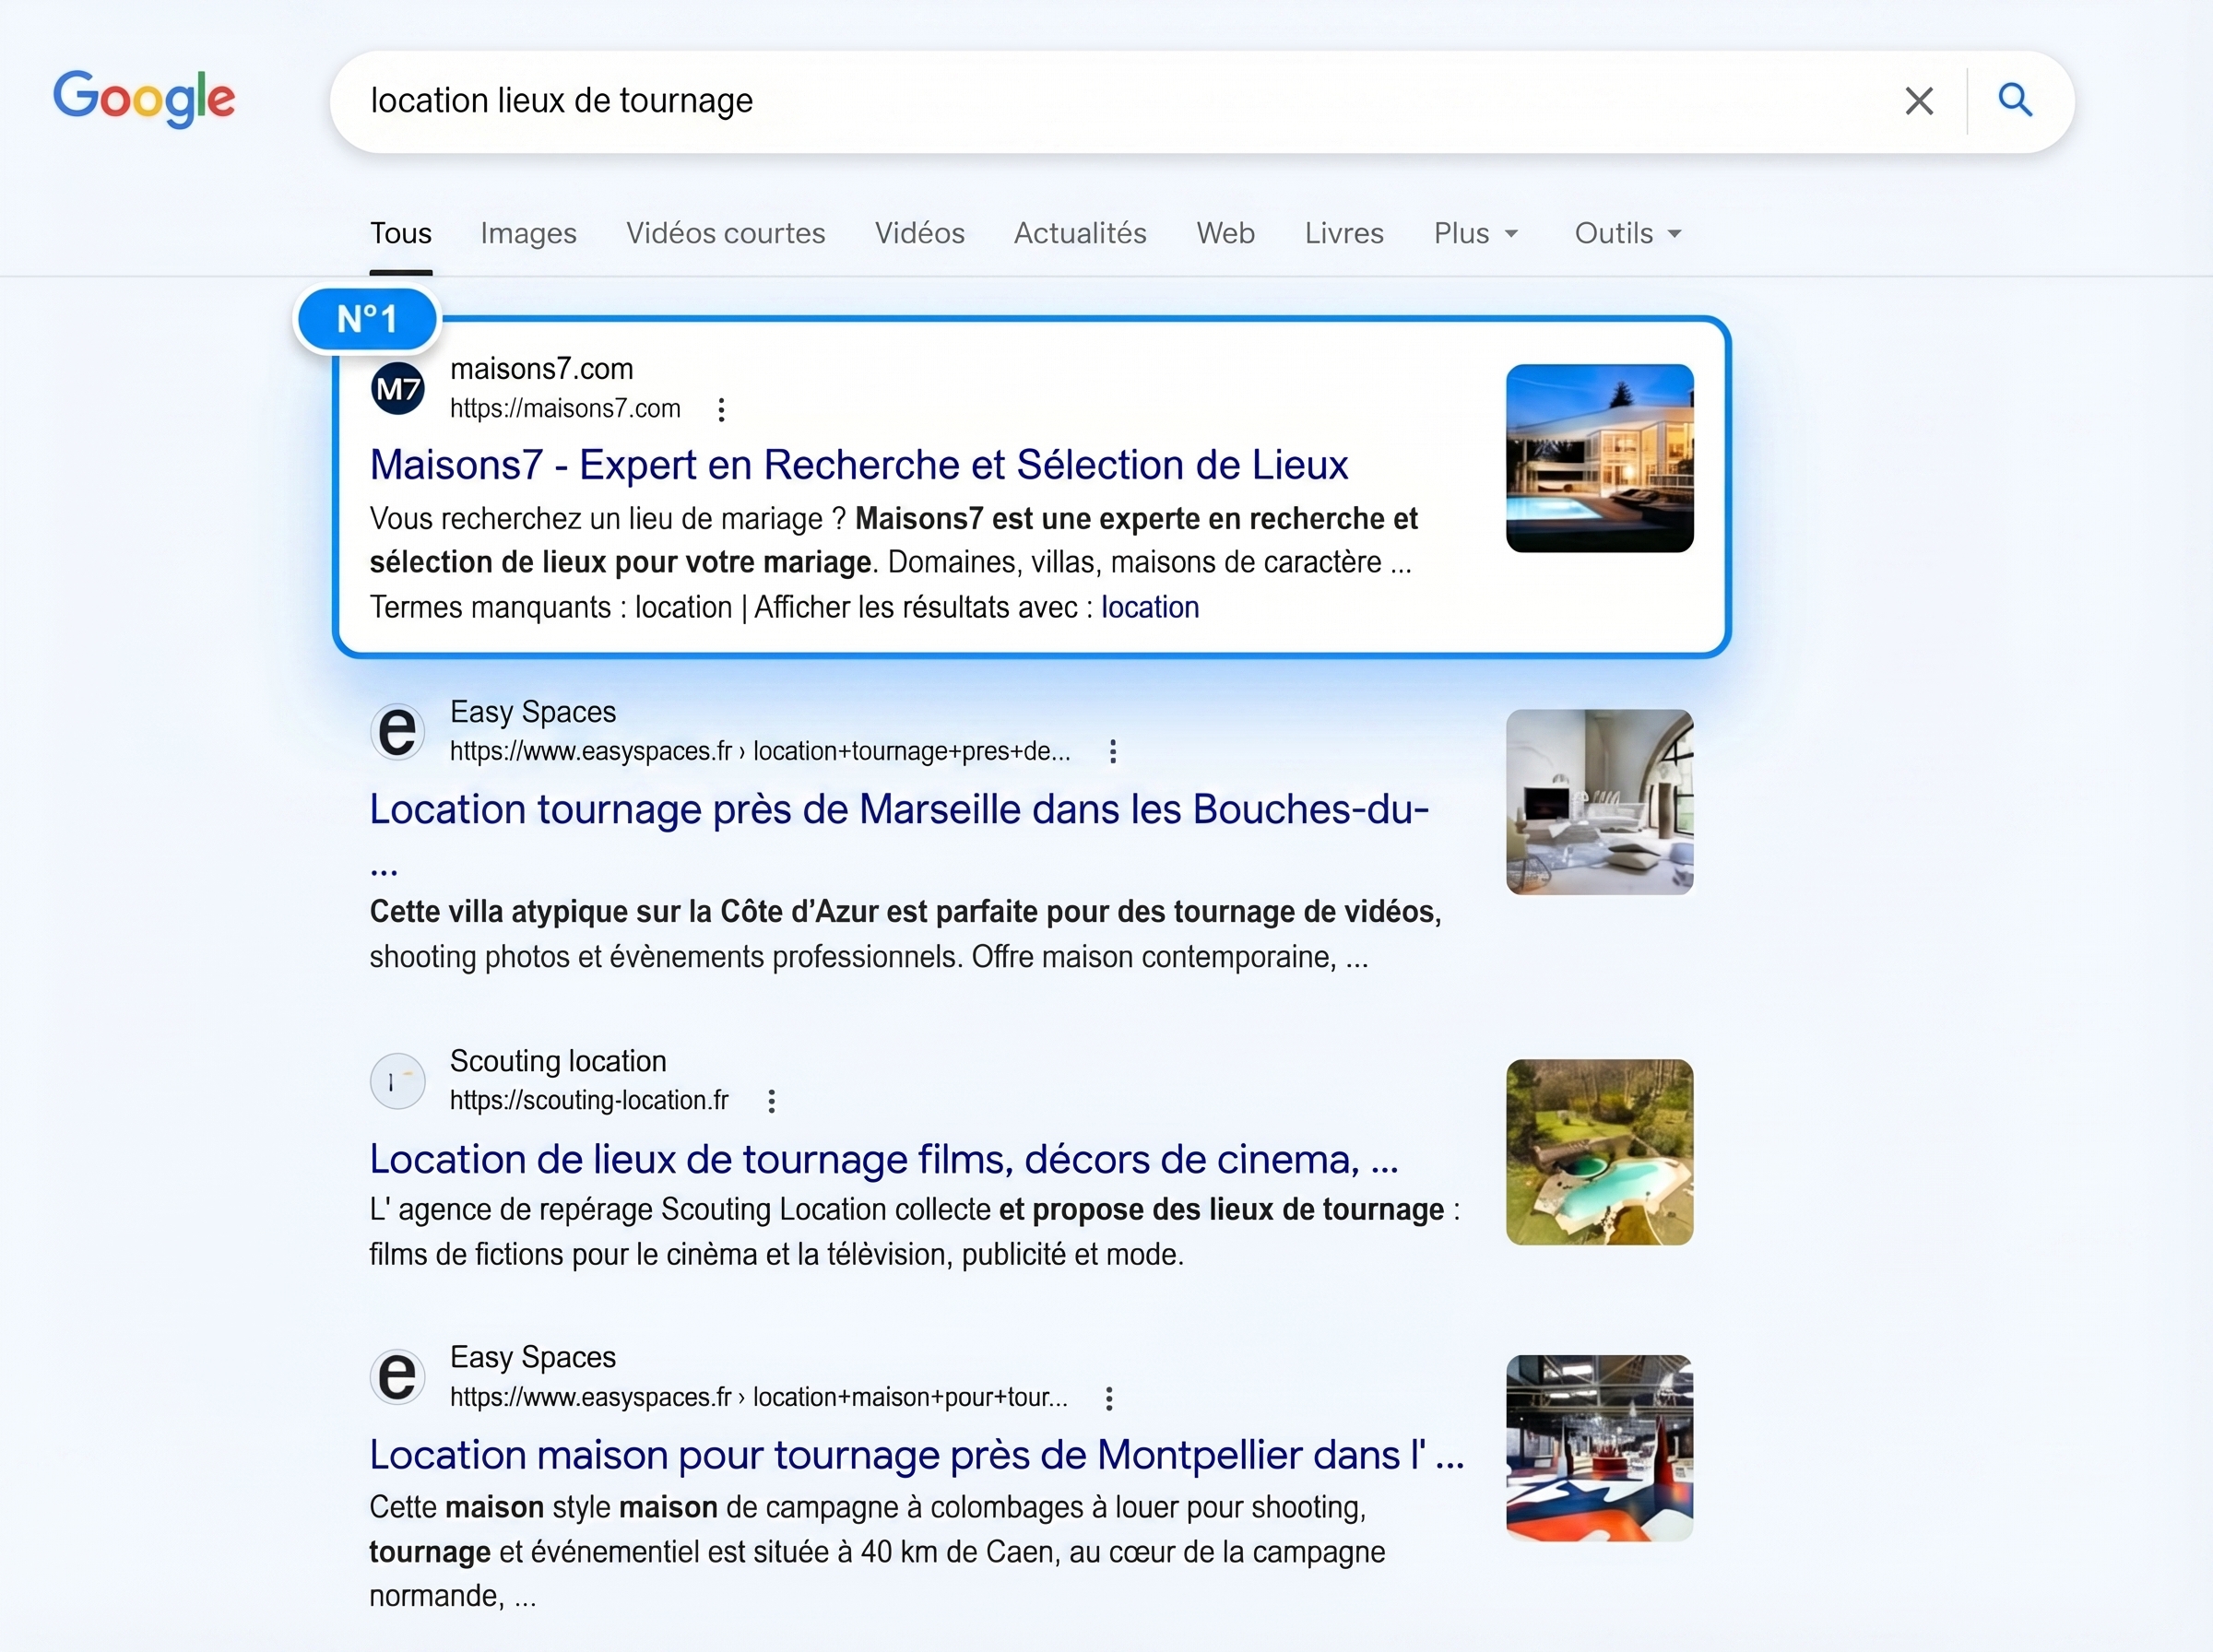
Task: Go to the Livres tab
Action: pyautogui.click(x=1343, y=233)
